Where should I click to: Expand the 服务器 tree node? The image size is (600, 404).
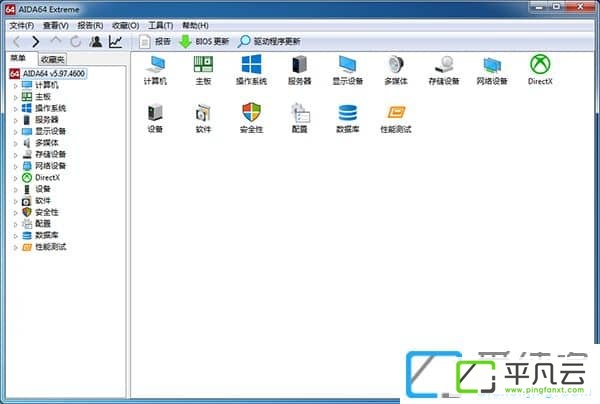pos(16,120)
